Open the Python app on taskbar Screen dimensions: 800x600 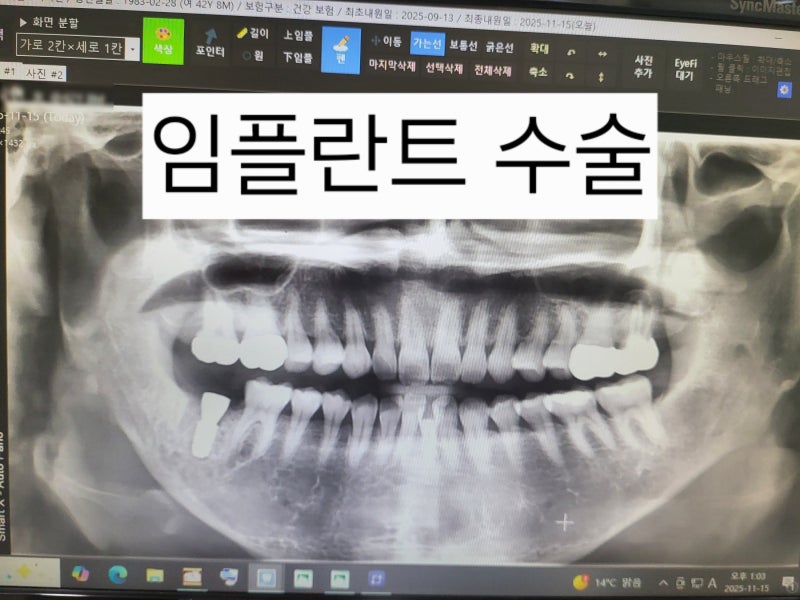[229, 577]
